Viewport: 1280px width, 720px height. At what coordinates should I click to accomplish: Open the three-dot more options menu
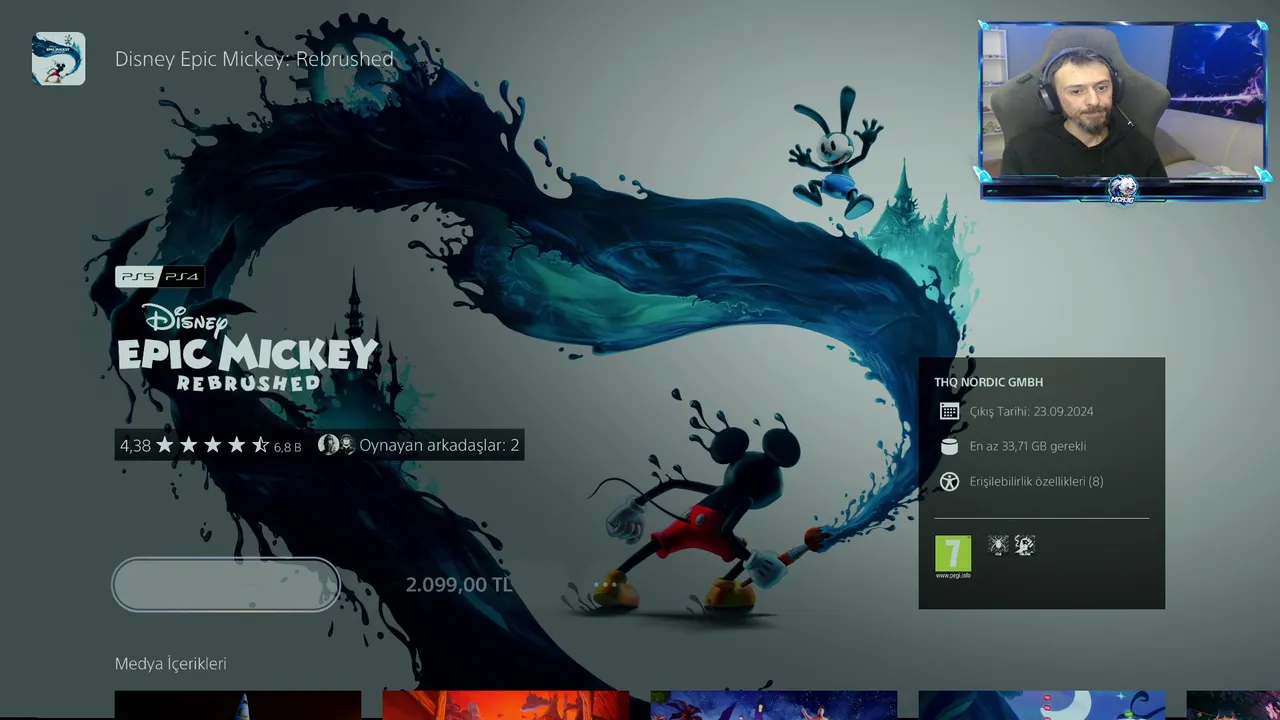(x=604, y=584)
